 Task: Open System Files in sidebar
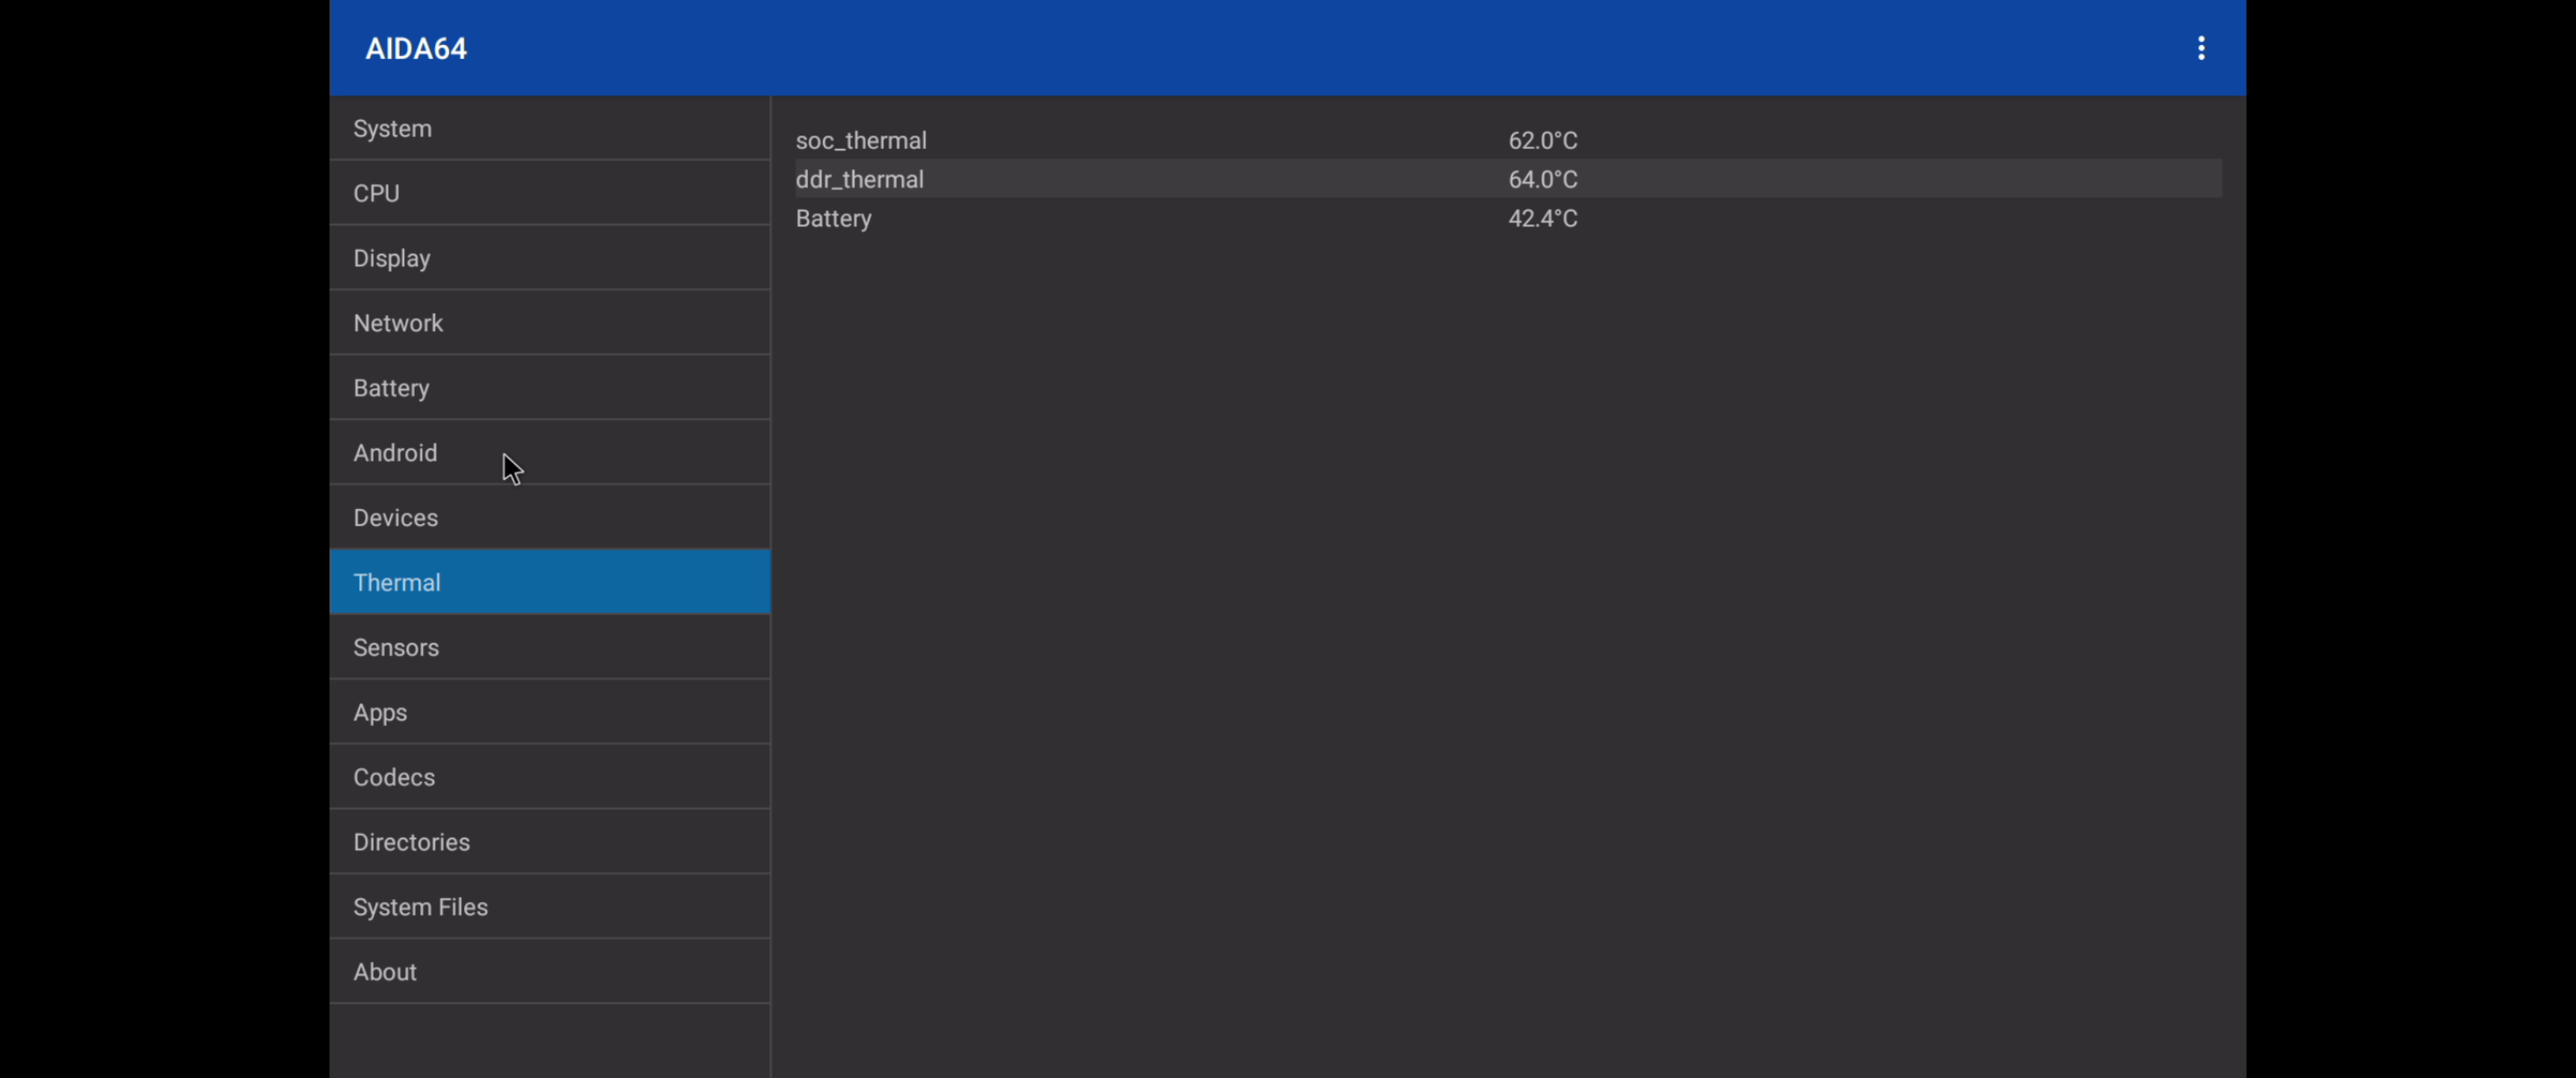549,907
